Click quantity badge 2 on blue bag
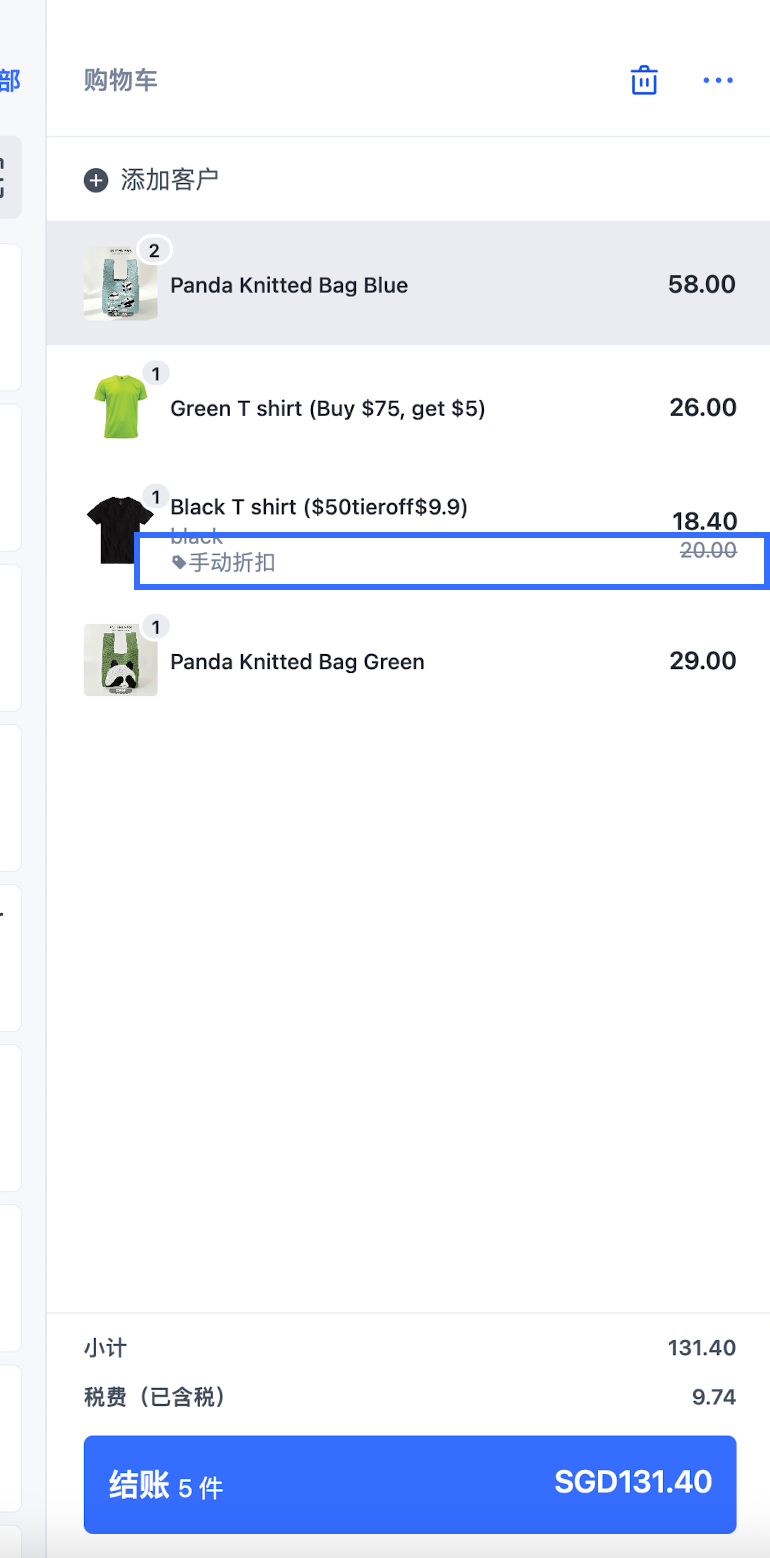770x1558 pixels. (154, 251)
